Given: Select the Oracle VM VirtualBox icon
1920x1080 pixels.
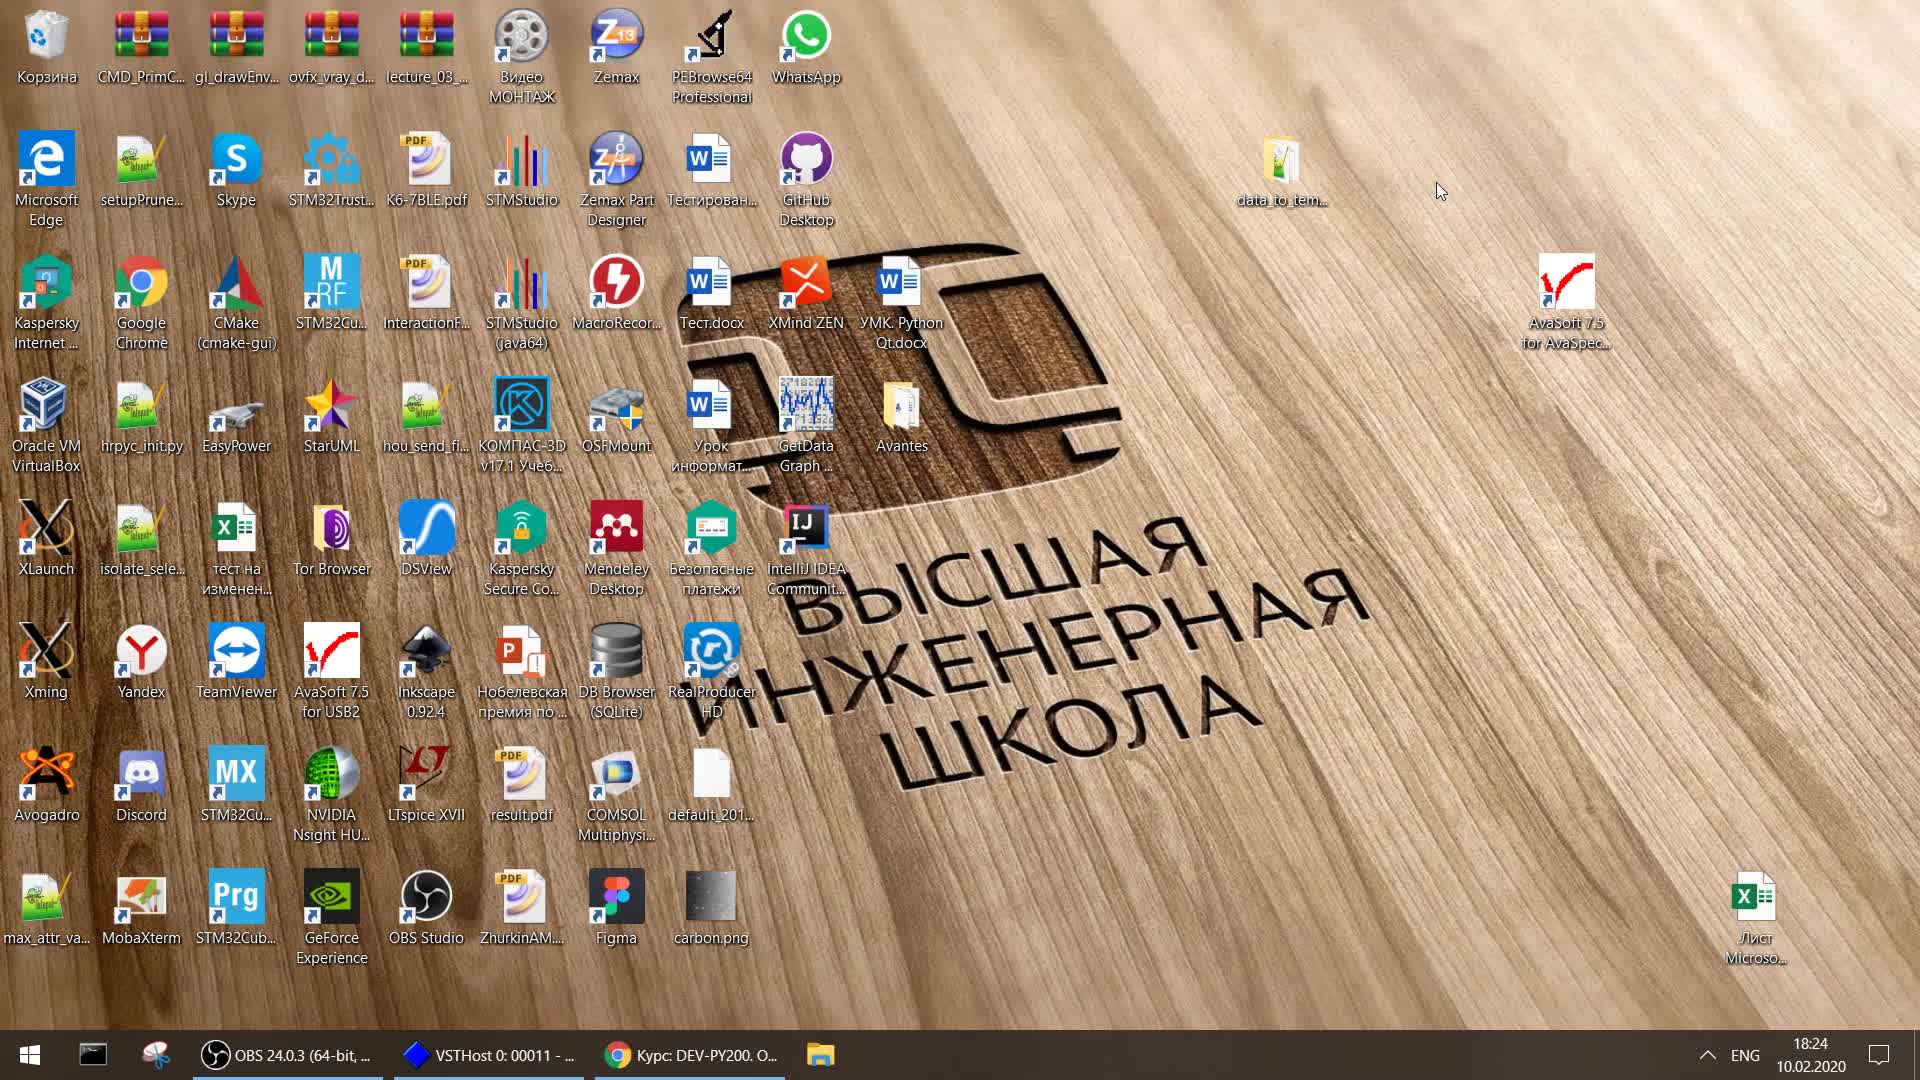Looking at the screenshot, I should (46, 426).
